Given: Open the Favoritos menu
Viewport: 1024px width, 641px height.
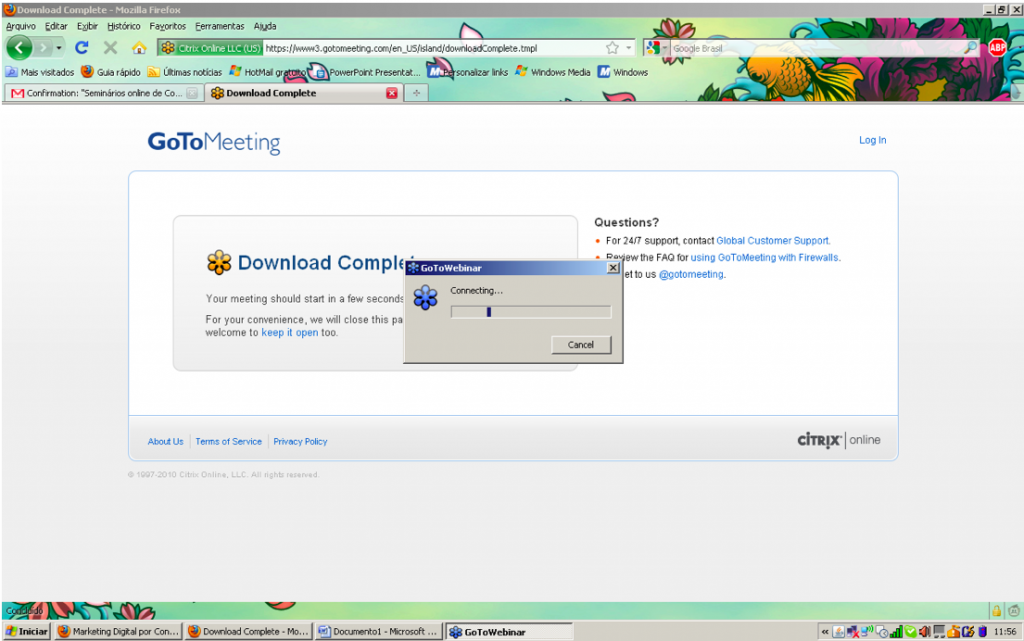Looking at the screenshot, I should (167, 26).
